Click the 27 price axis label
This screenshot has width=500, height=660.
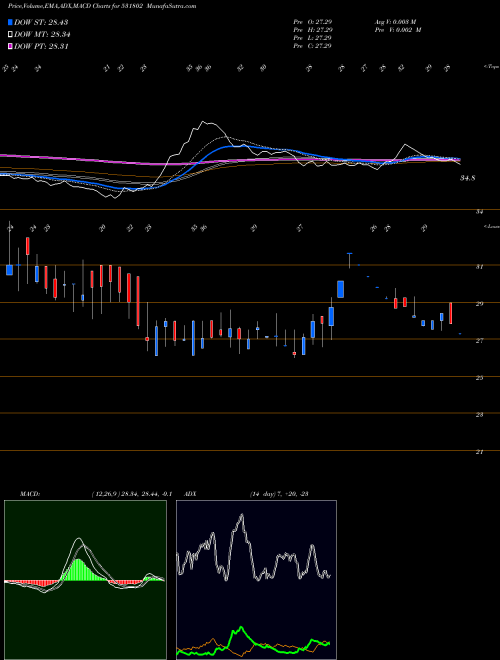point(479,341)
